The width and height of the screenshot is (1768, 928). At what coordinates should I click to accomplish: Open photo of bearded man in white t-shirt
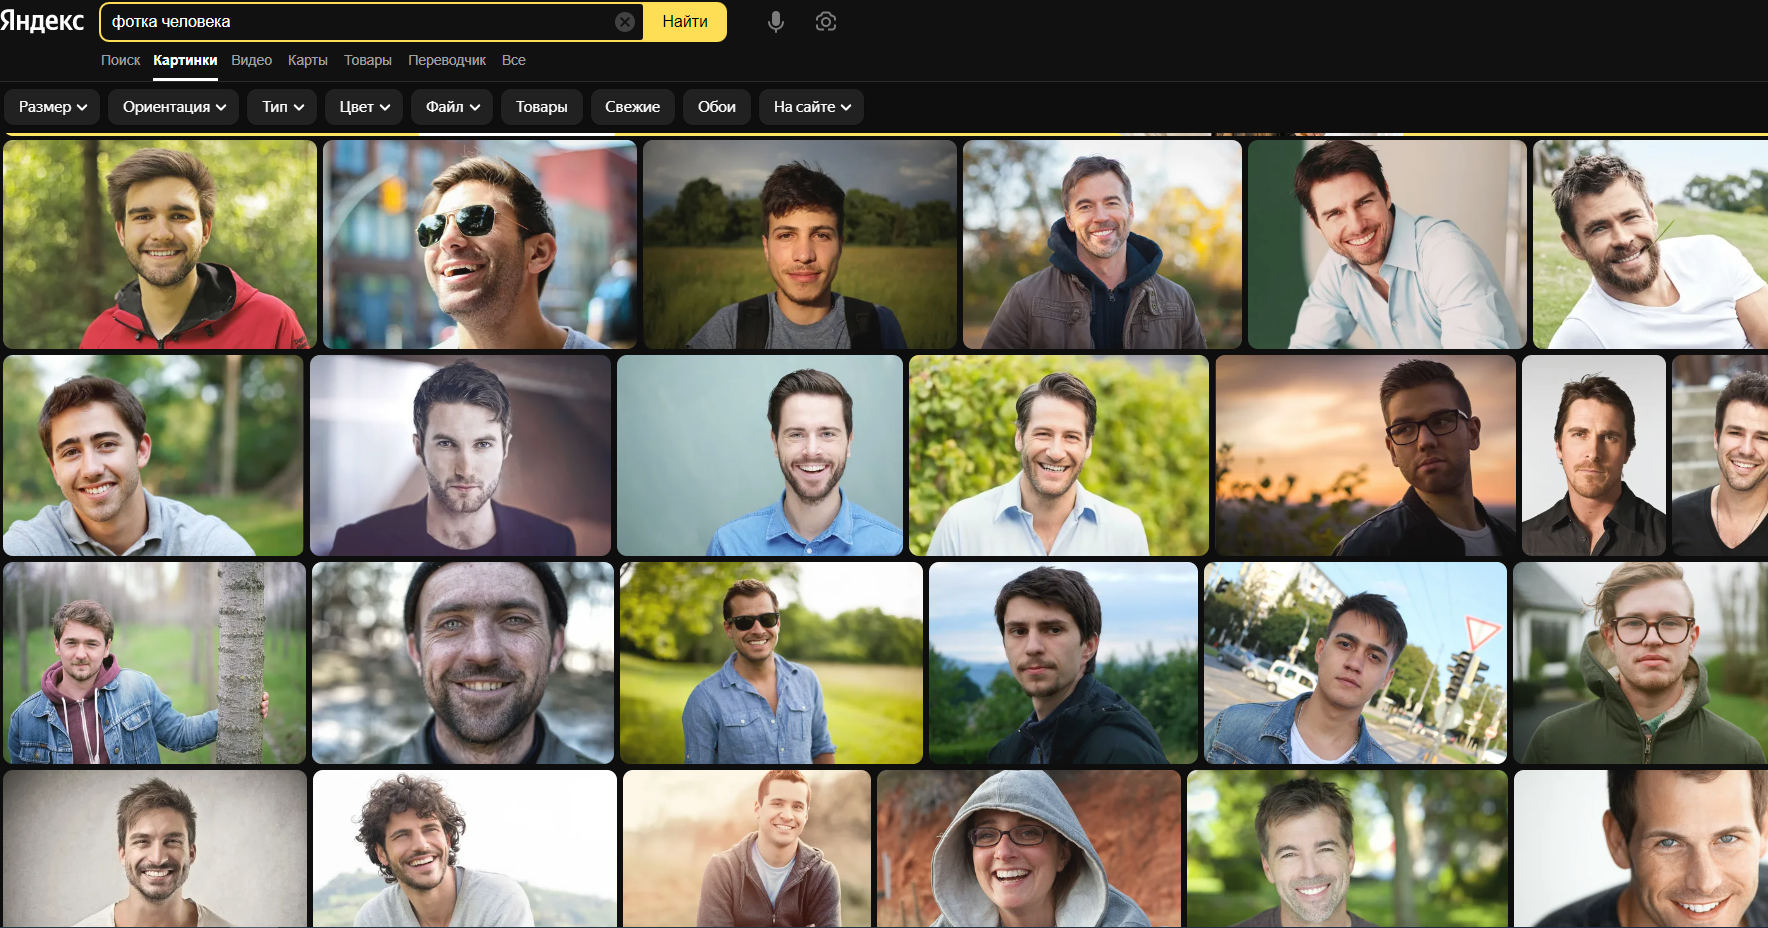click(x=1650, y=244)
